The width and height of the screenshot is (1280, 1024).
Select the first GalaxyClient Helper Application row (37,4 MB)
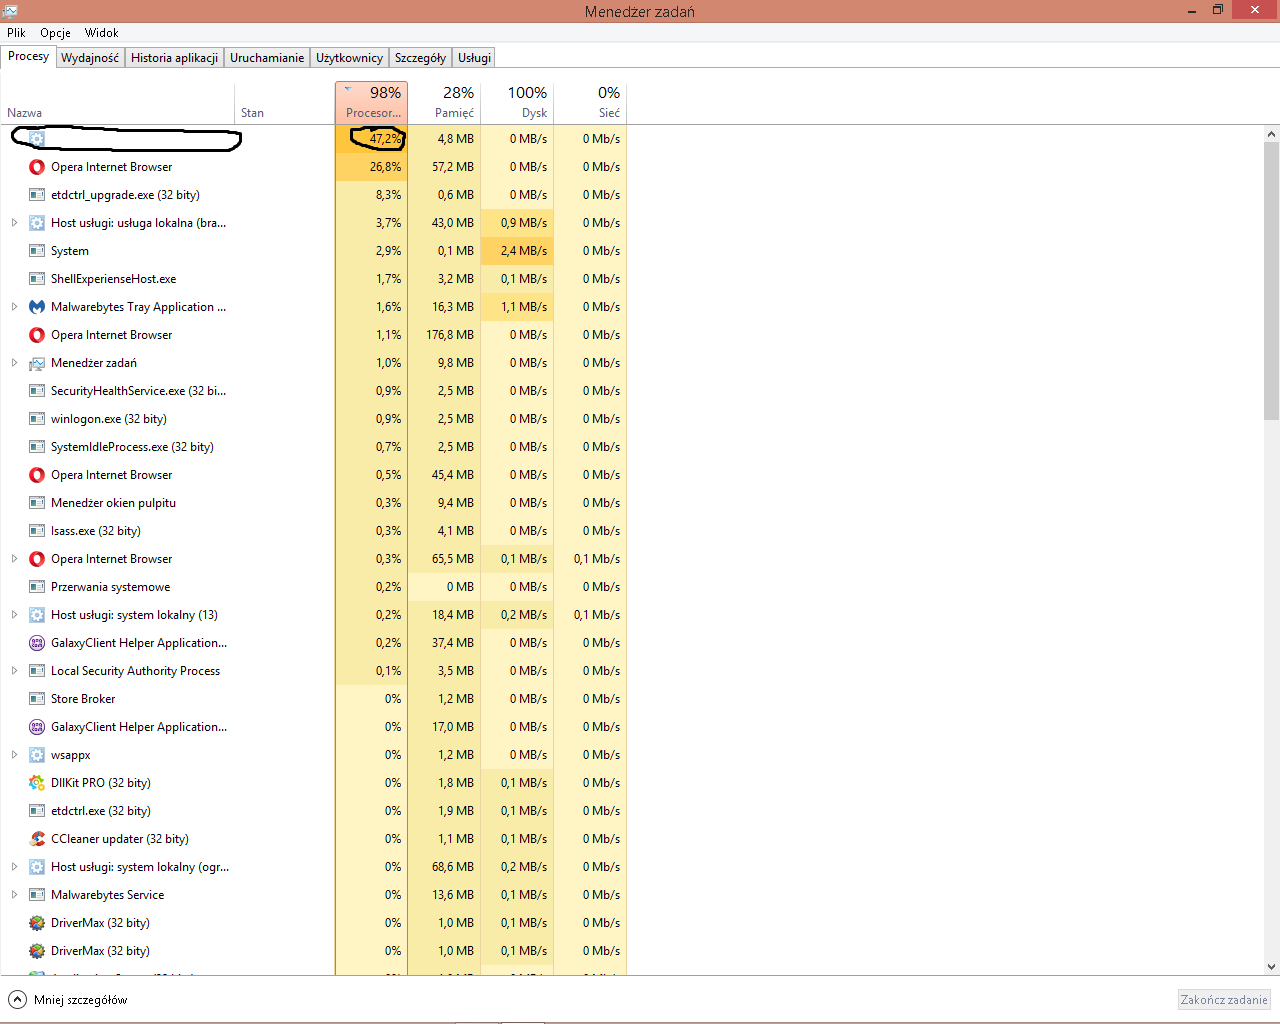[x=314, y=643]
